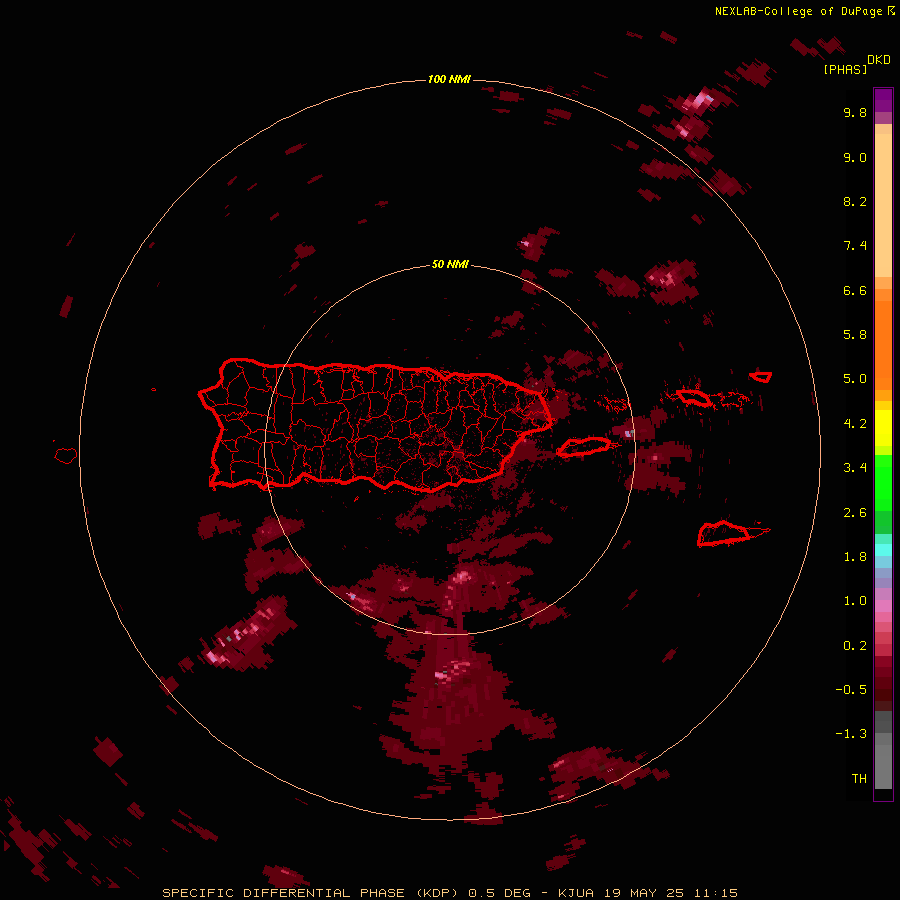Click the DKD product label
The height and width of the screenshot is (900, 900).
tap(879, 60)
